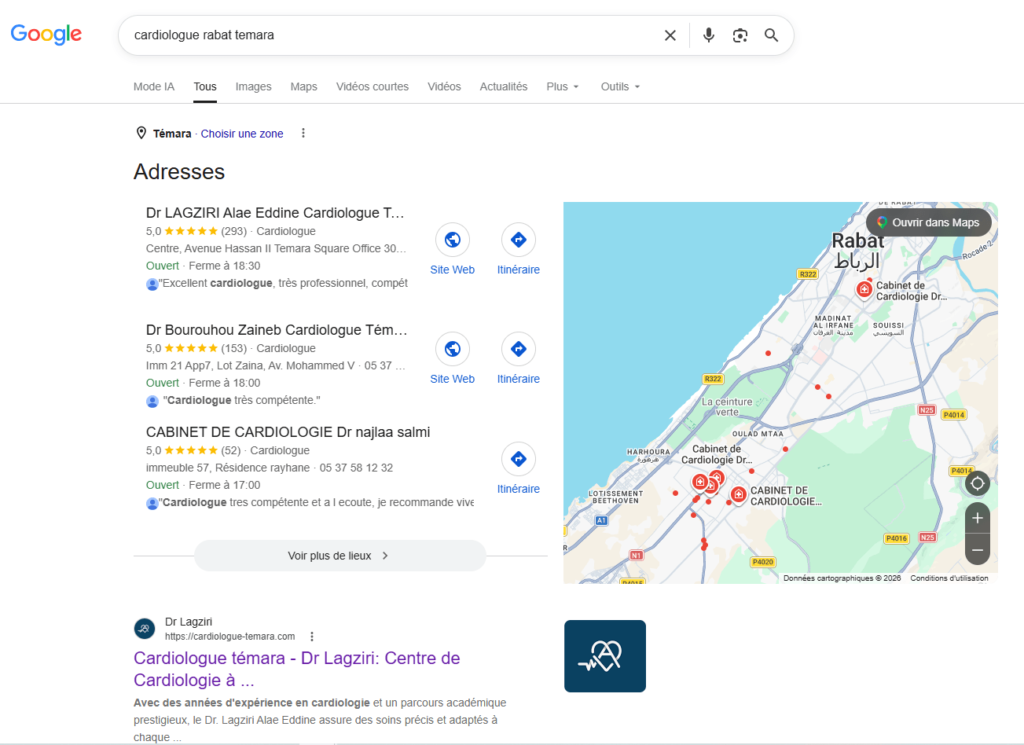Switch to Mode IA tab
The height and width of the screenshot is (745, 1024).
coord(153,86)
